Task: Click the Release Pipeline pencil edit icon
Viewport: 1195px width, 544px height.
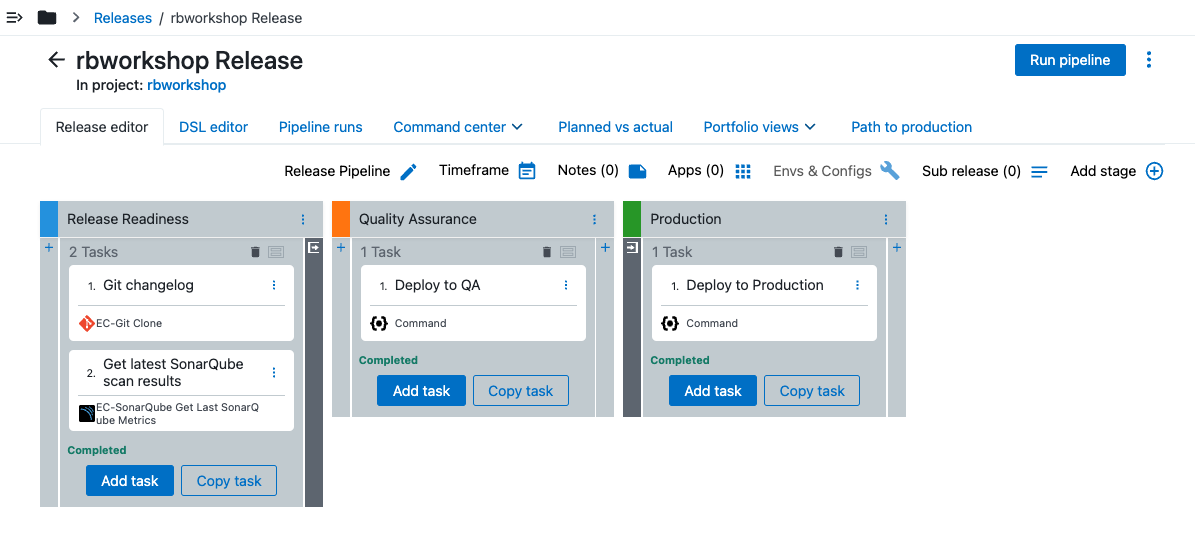Action: pyautogui.click(x=408, y=172)
